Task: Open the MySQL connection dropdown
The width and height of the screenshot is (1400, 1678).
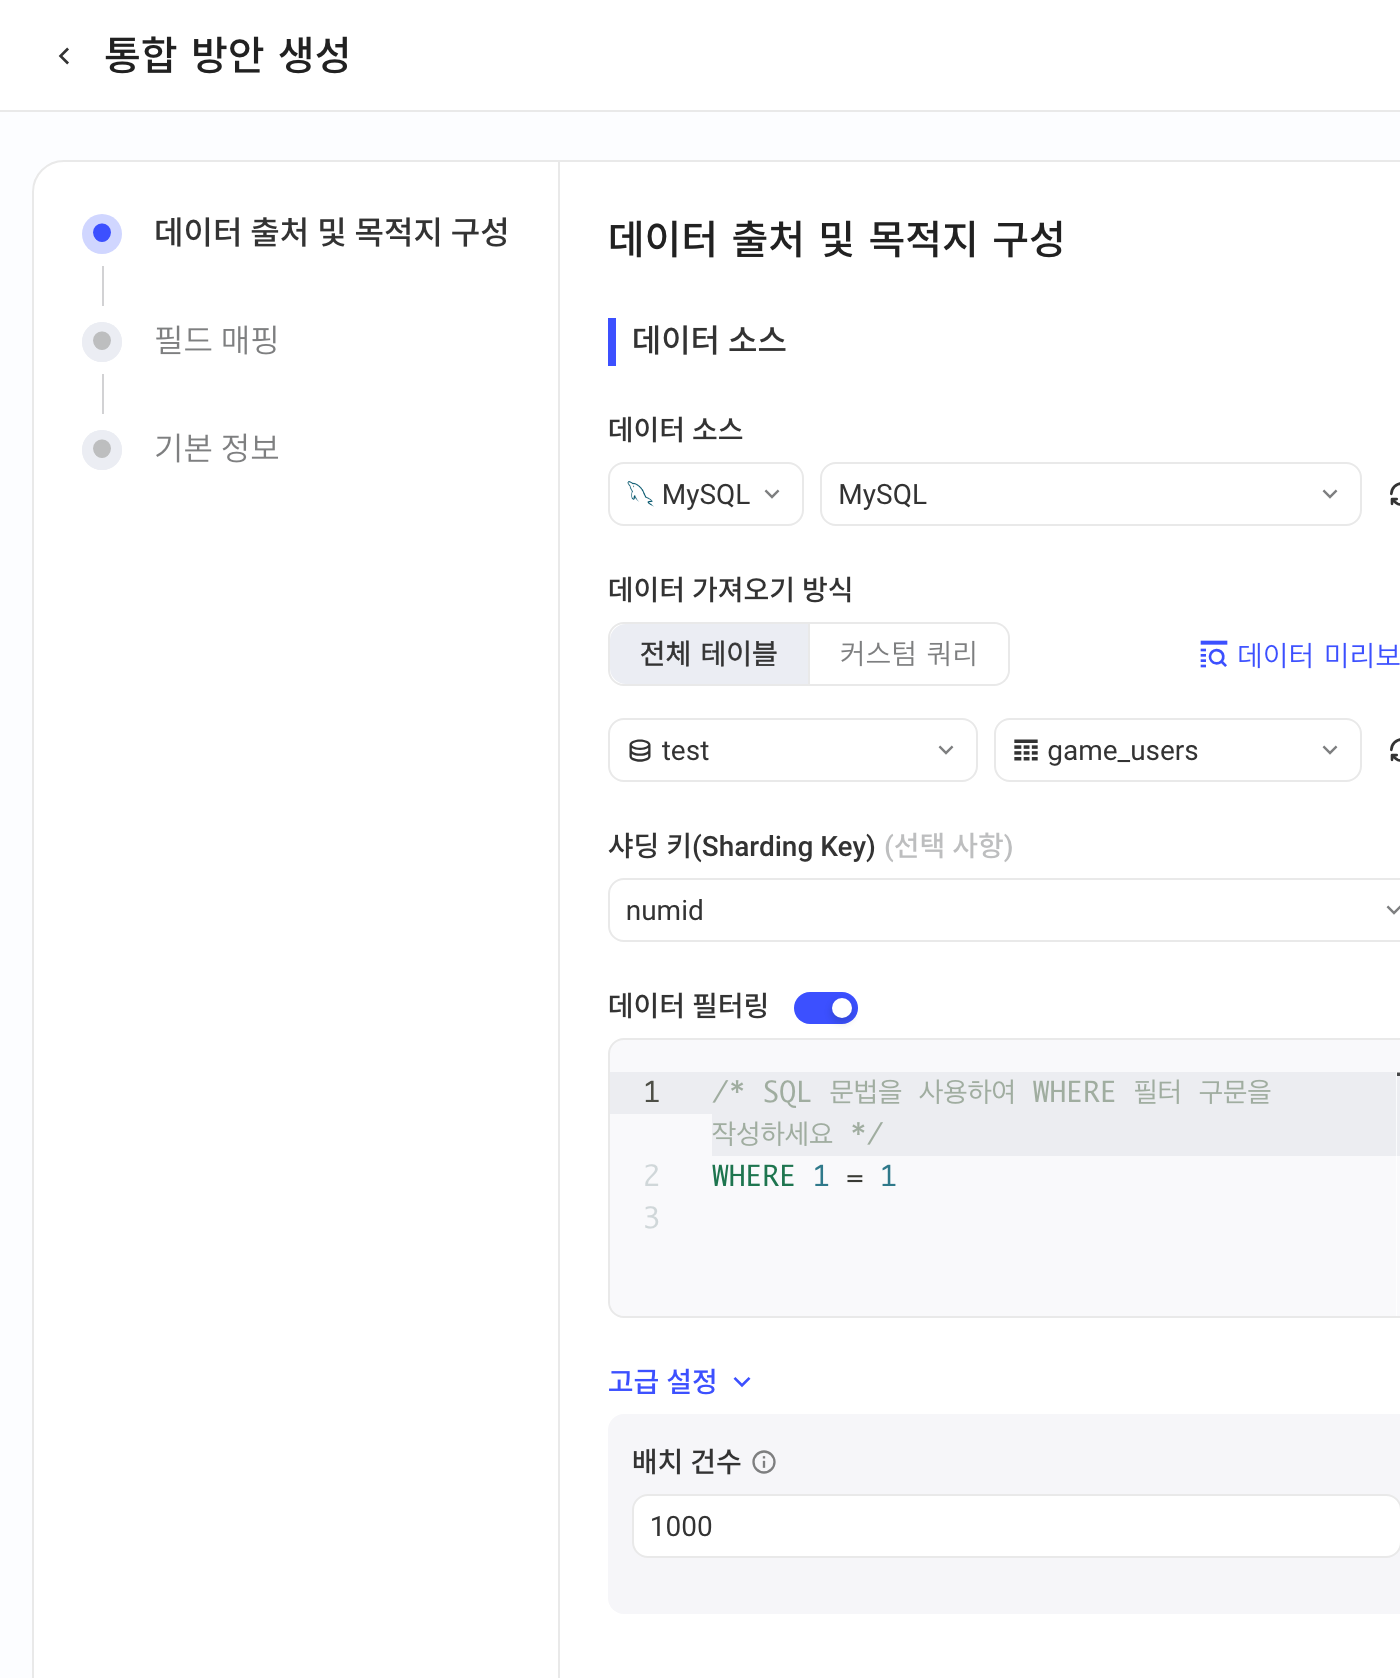Action: (1090, 494)
